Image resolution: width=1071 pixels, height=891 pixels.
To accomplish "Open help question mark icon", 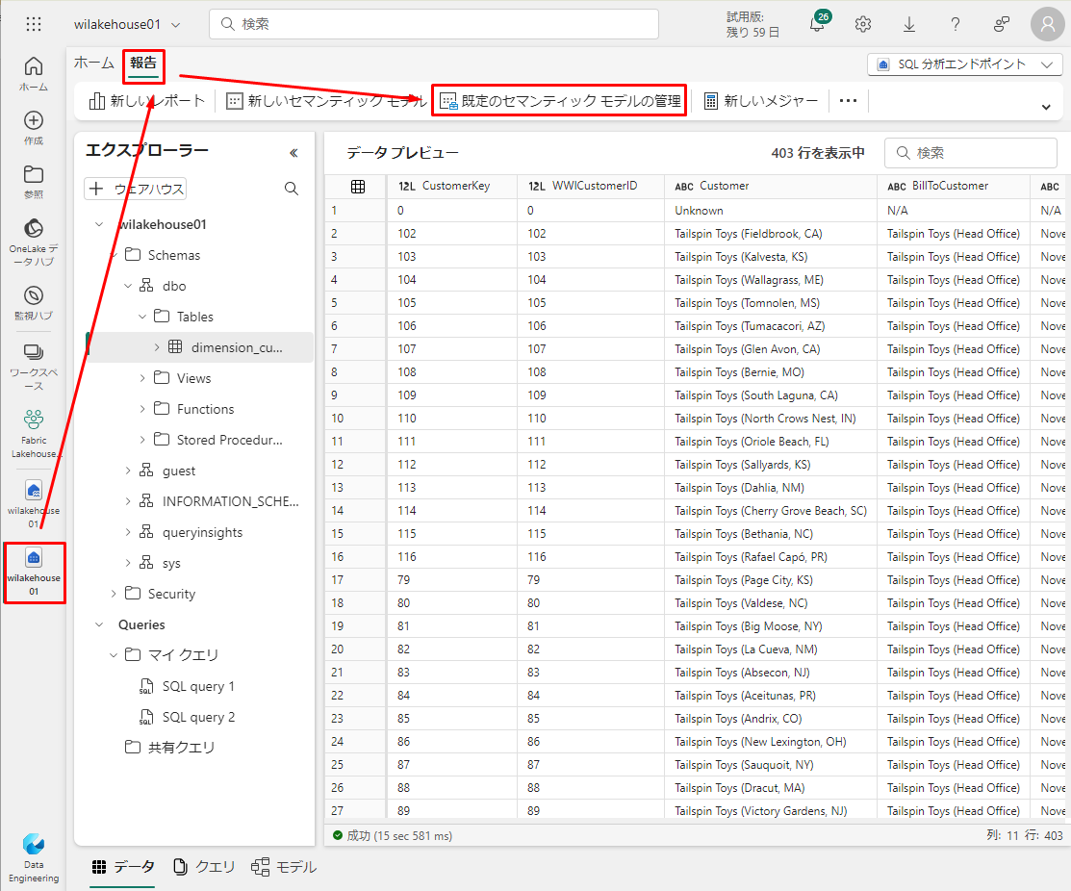I will 955,24.
